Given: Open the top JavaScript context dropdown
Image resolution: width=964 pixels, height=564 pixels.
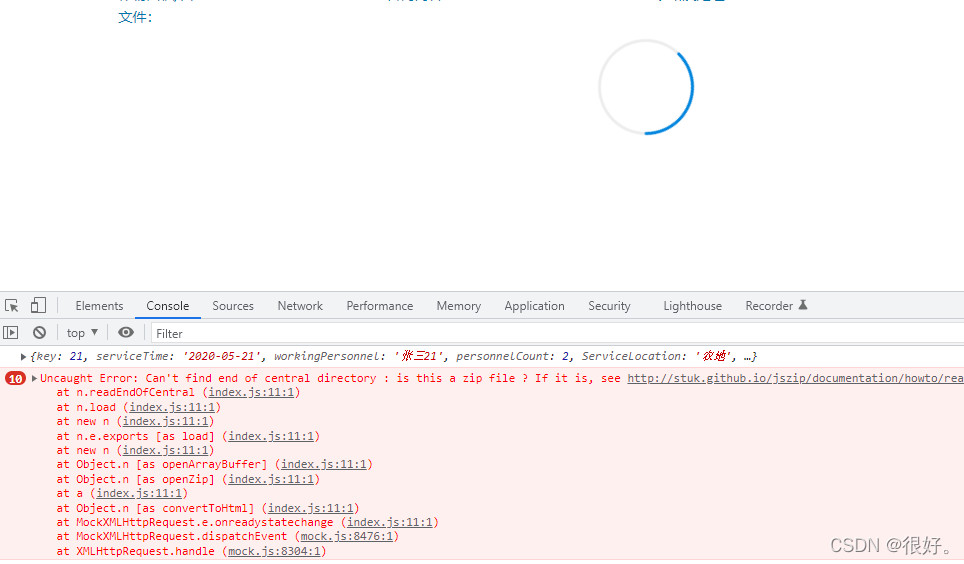Looking at the screenshot, I should (x=82, y=333).
